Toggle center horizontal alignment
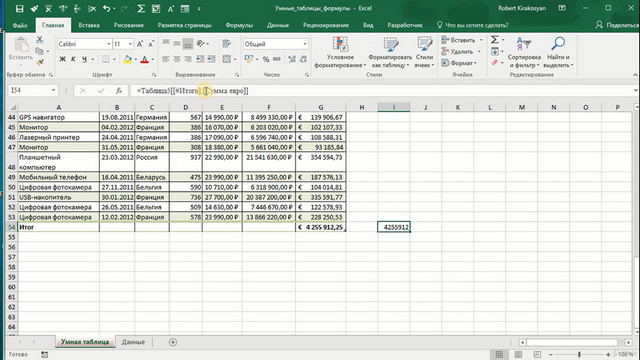The width and height of the screenshot is (640, 360). pos(177,59)
